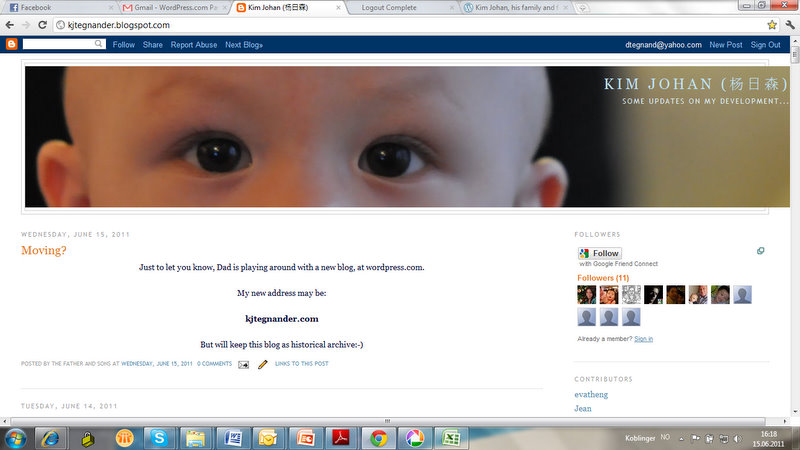The image size is (800, 450).
Task: Open Adobe Reader from the taskbar
Action: tap(341, 437)
